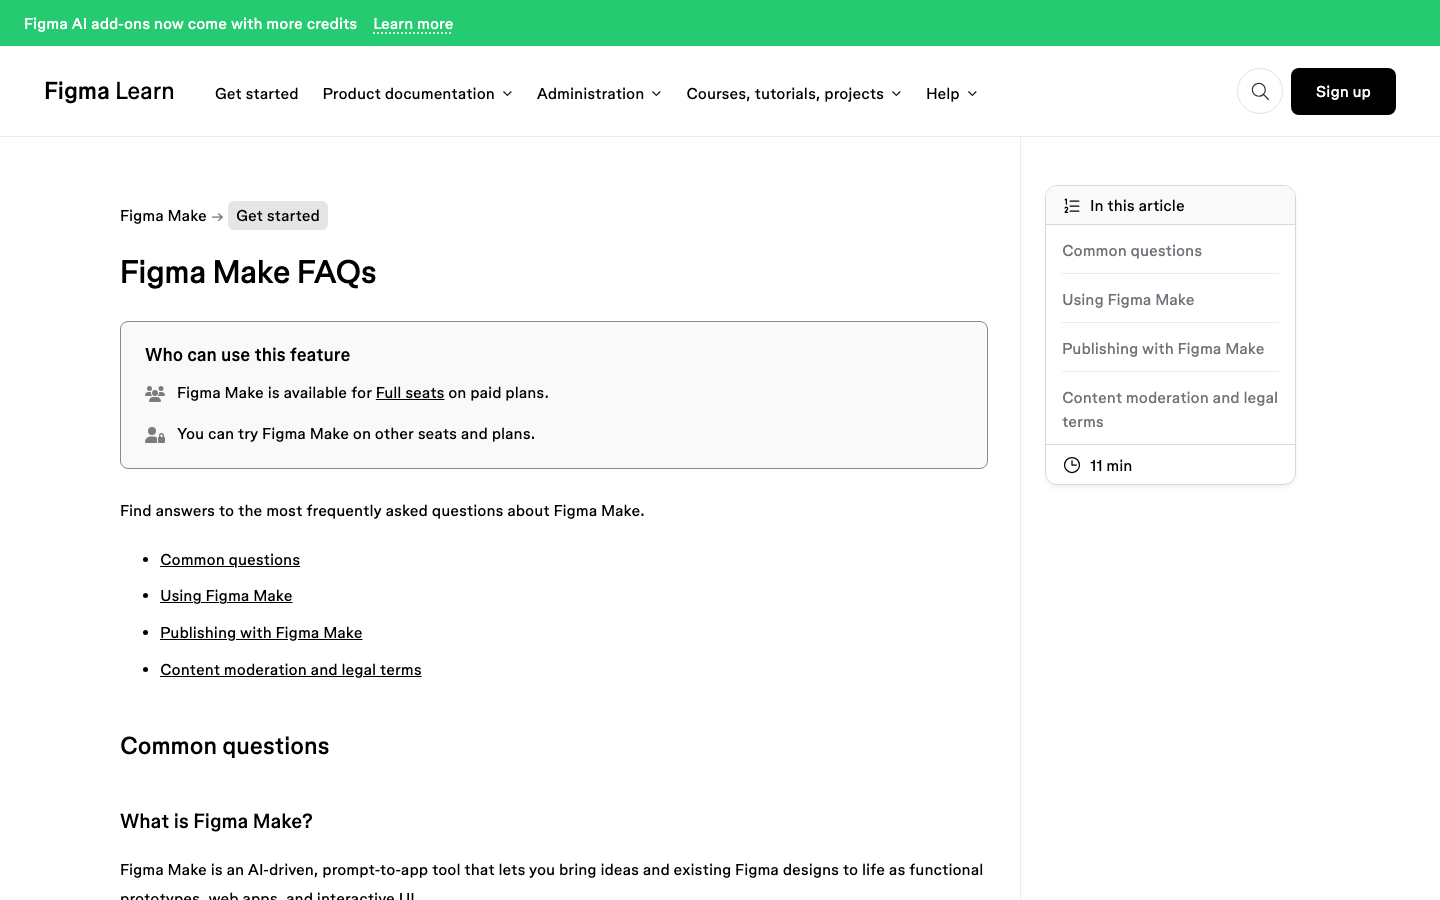
Task: Click the In this article list icon
Action: 1072,206
